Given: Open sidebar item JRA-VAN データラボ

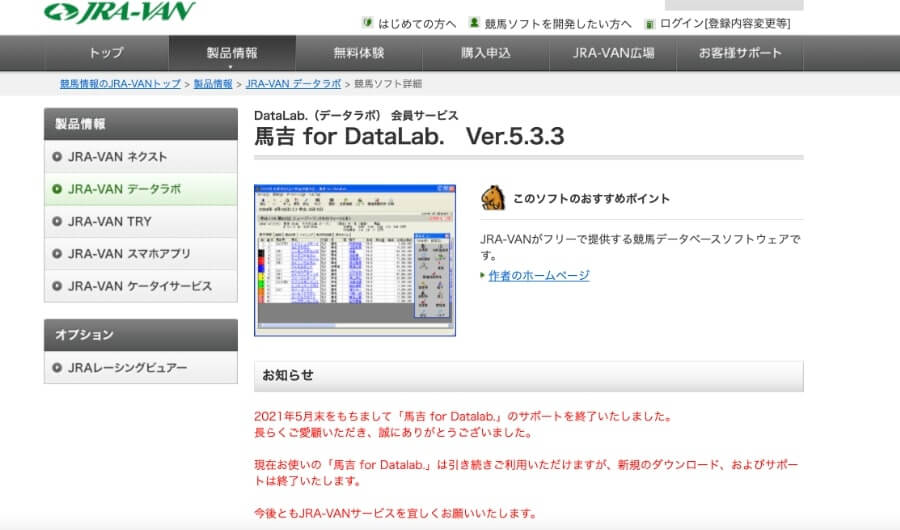Looking at the screenshot, I should coord(141,189).
